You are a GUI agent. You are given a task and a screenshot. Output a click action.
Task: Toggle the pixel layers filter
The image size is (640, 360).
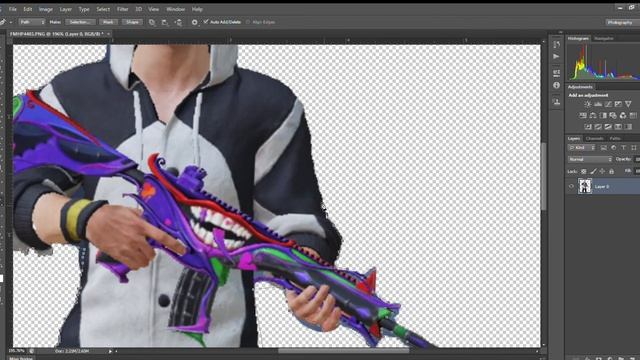tap(604, 148)
